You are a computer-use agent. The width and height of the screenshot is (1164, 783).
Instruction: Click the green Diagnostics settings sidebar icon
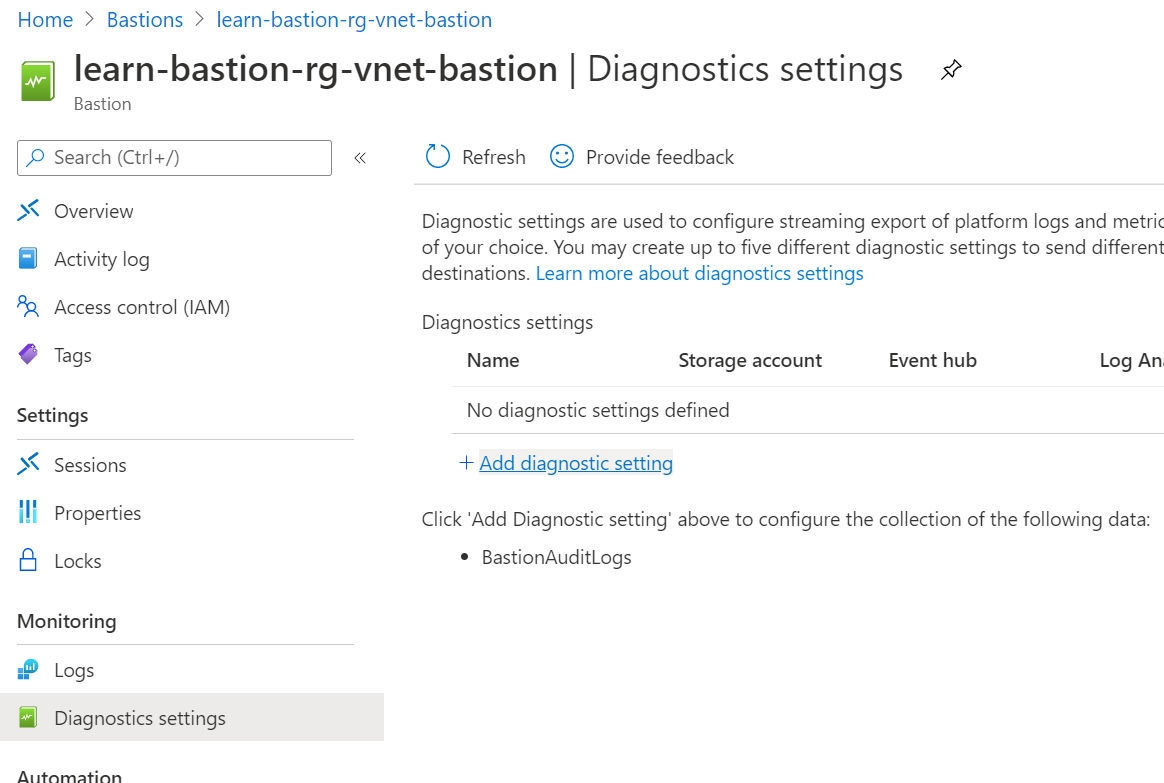coord(28,718)
